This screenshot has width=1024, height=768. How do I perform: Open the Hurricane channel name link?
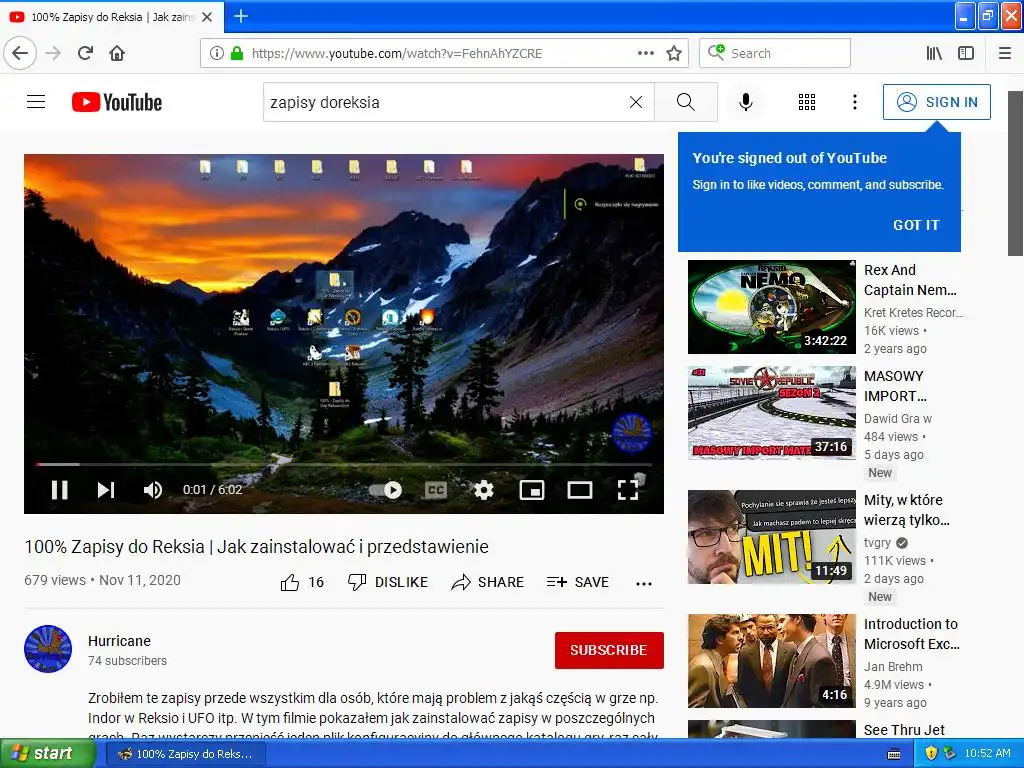(x=120, y=641)
